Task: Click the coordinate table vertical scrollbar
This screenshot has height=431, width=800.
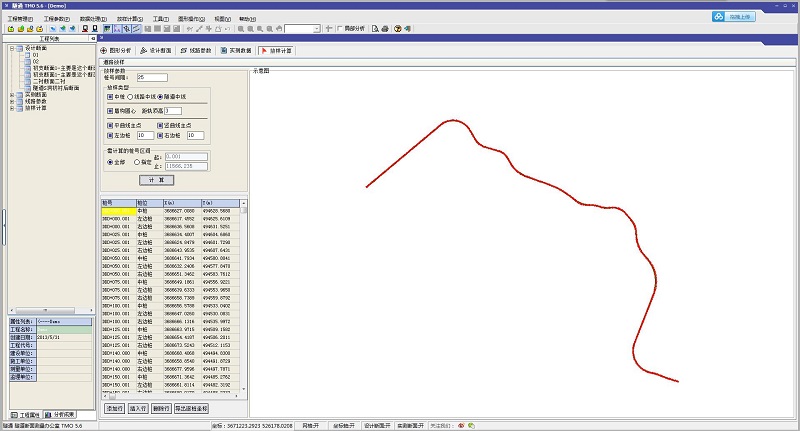Action: (243, 296)
